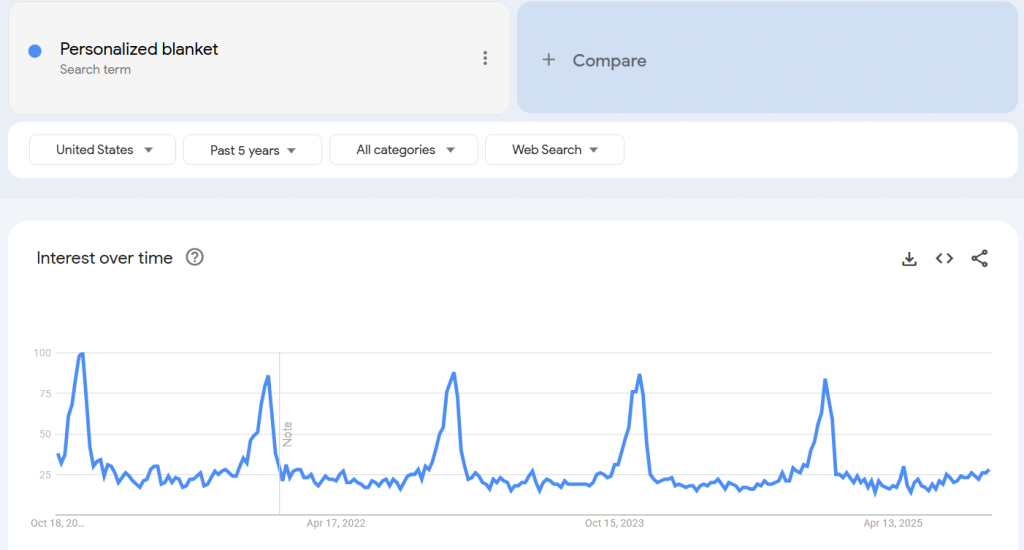Open the Web Search type dropdown
The height and width of the screenshot is (550, 1024).
click(x=554, y=150)
